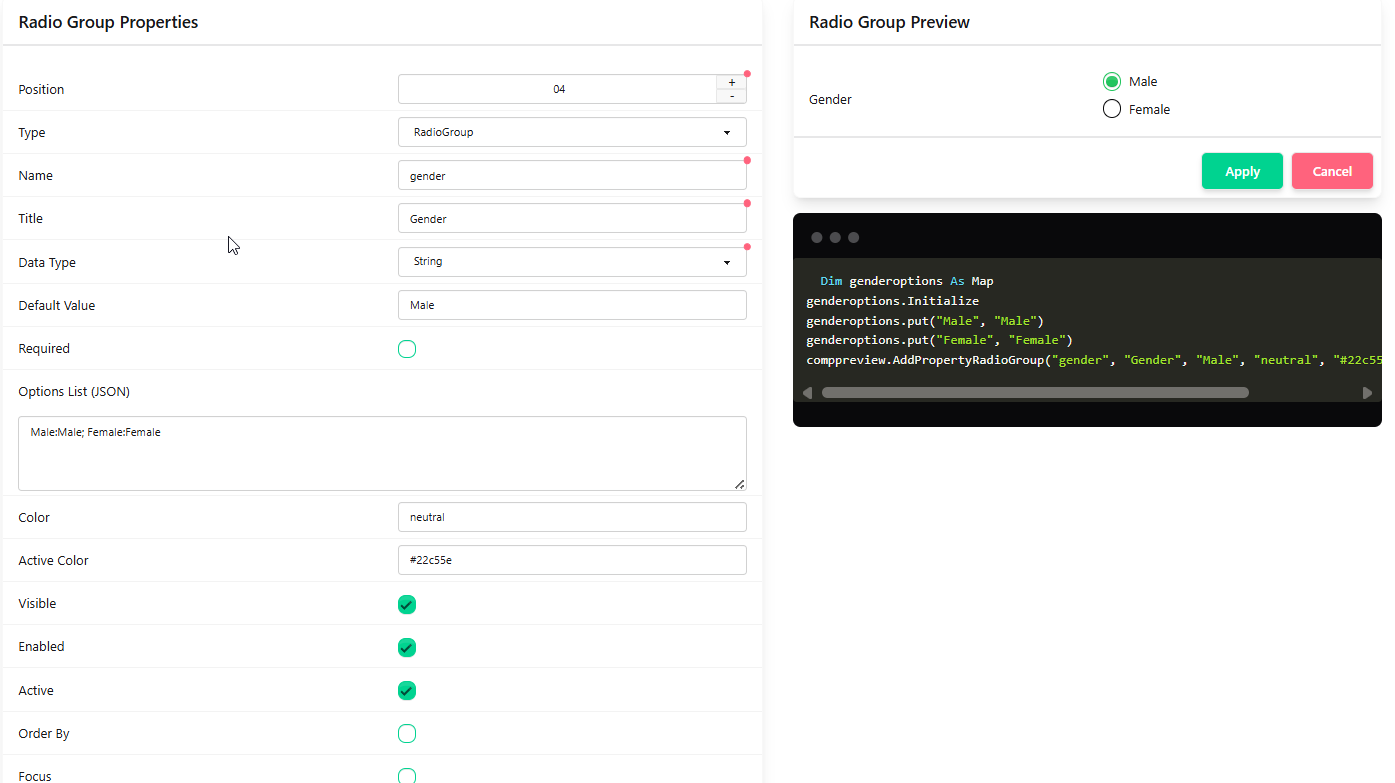Toggle the Focus checkbox
This screenshot has width=1395, height=783.
coord(407,776)
